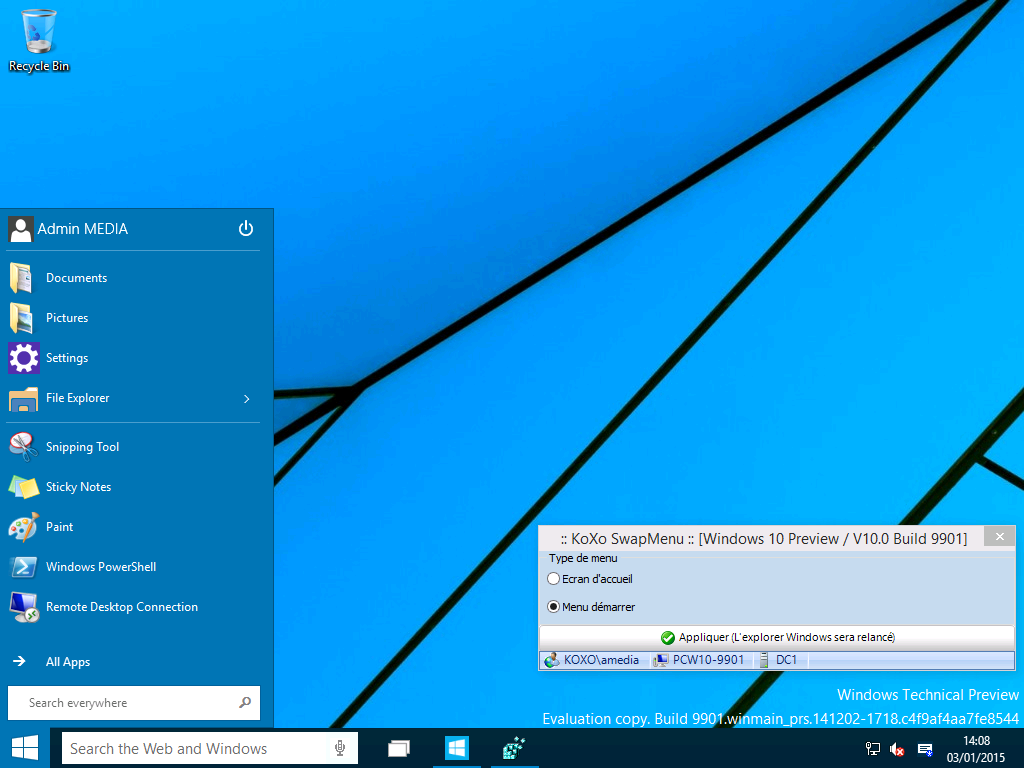
Task: Select the Ecran d'accueil radio button
Action: 553,579
